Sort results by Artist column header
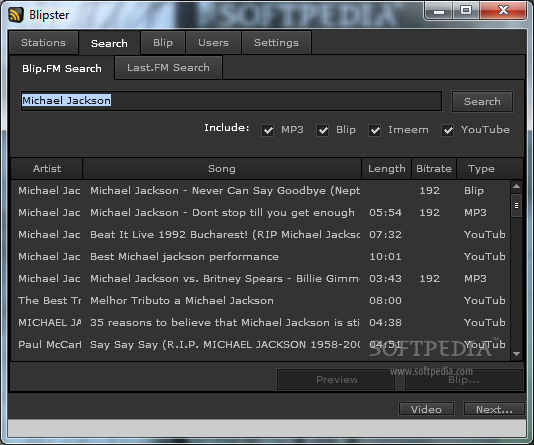 point(47,169)
